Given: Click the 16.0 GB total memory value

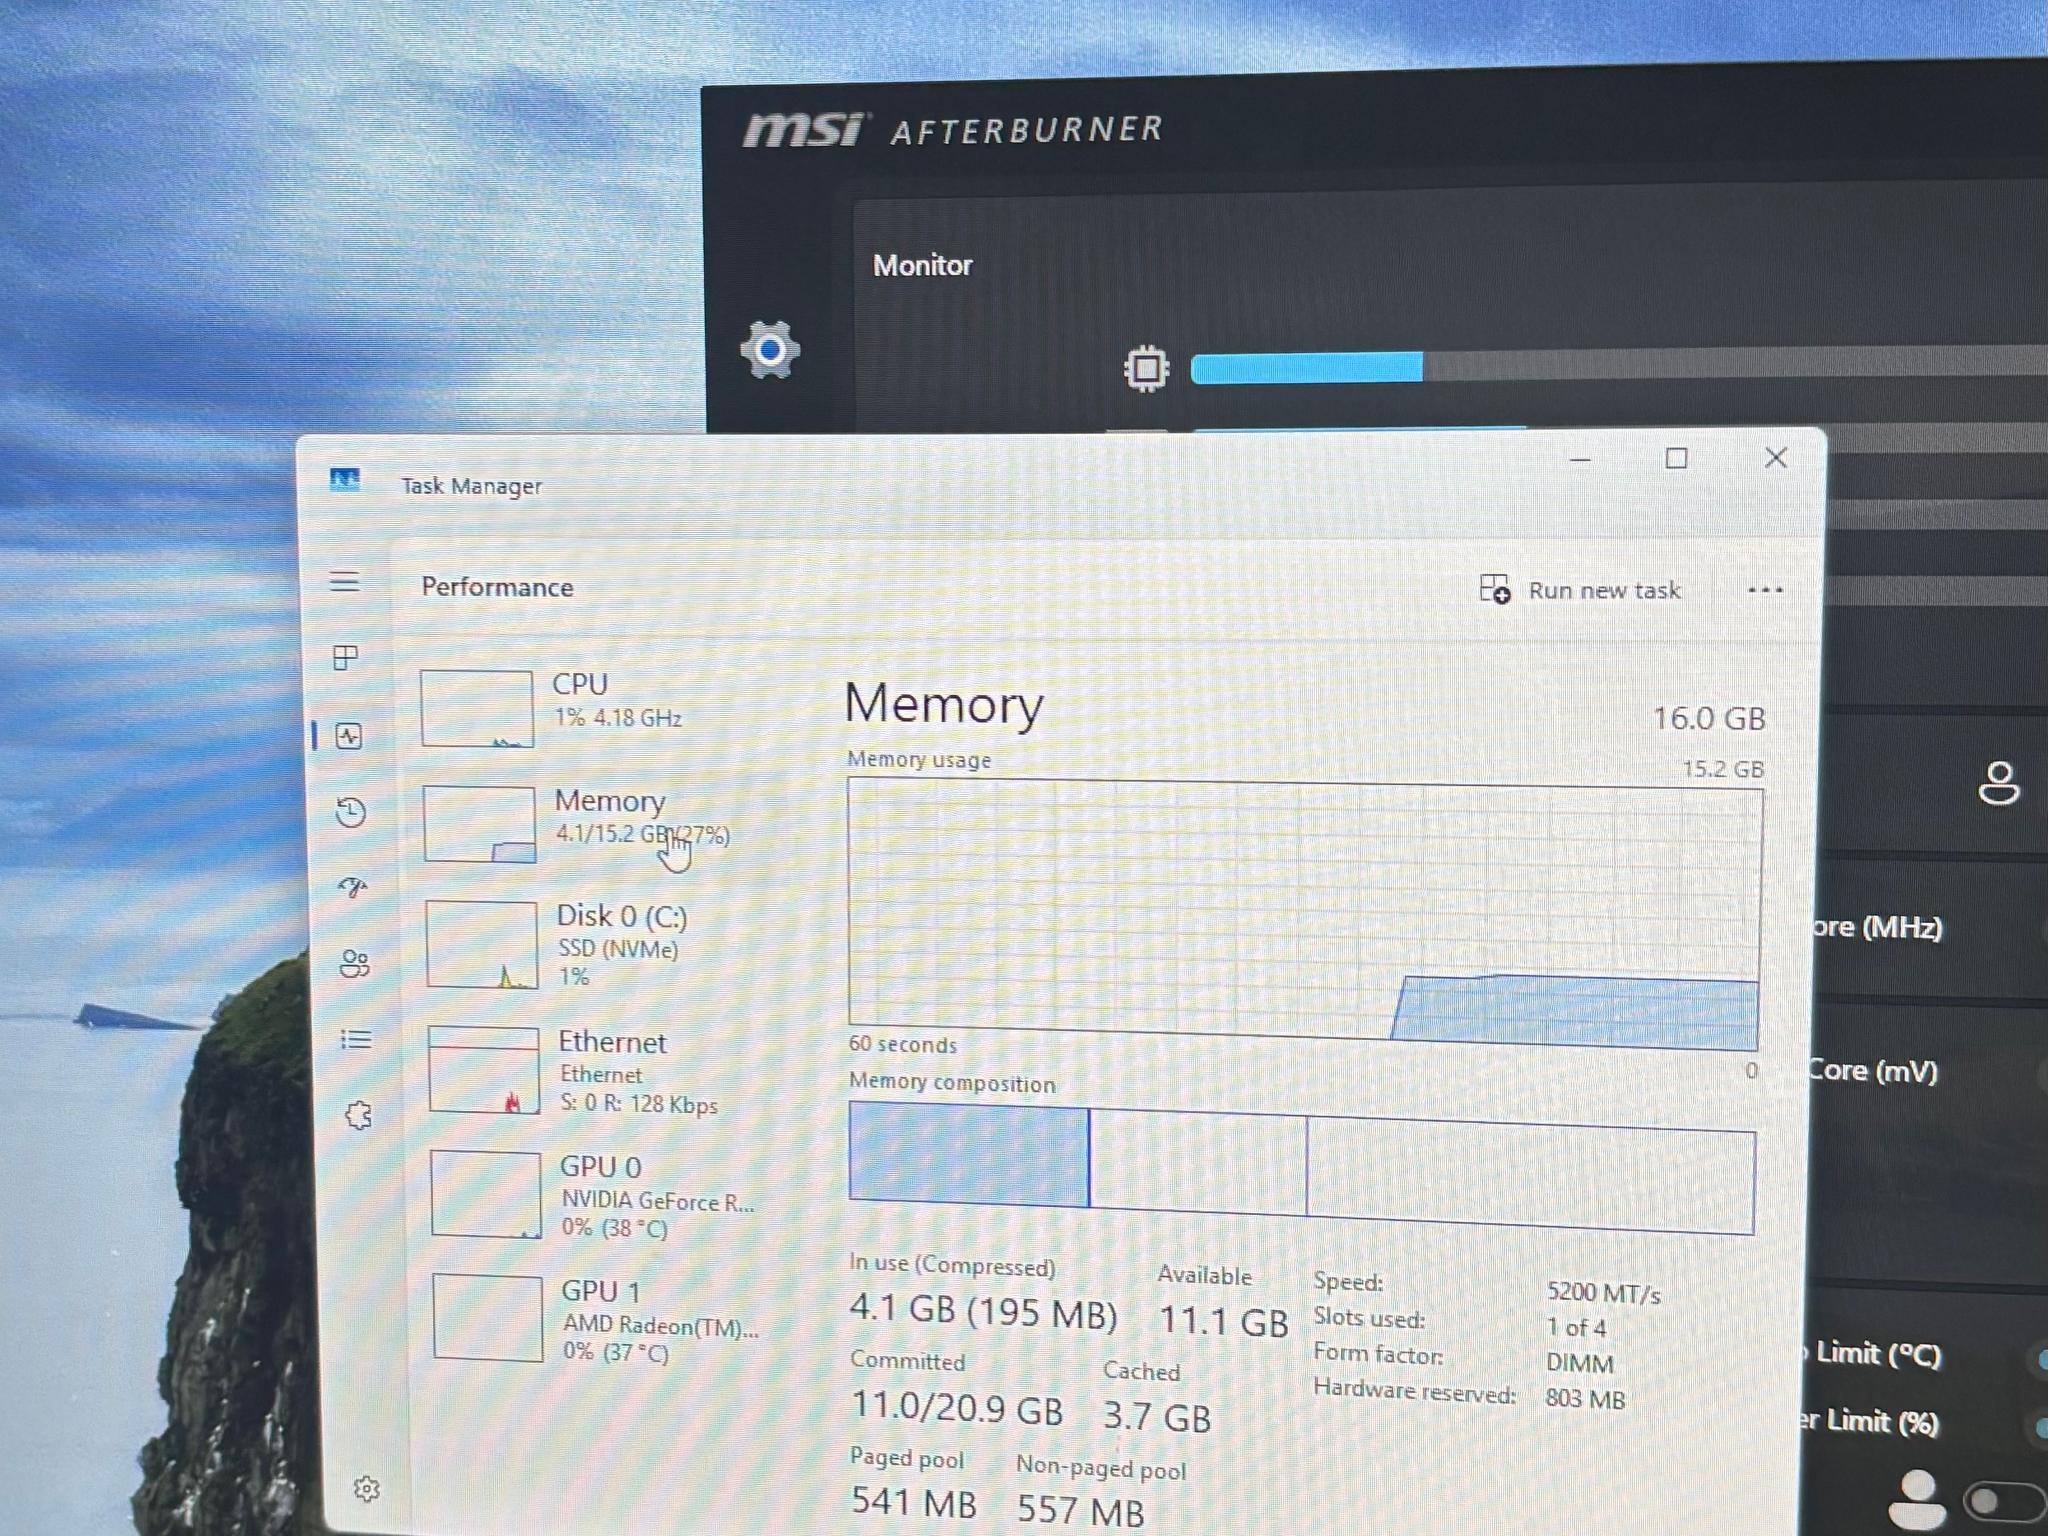Looking at the screenshot, I should click(x=1708, y=718).
